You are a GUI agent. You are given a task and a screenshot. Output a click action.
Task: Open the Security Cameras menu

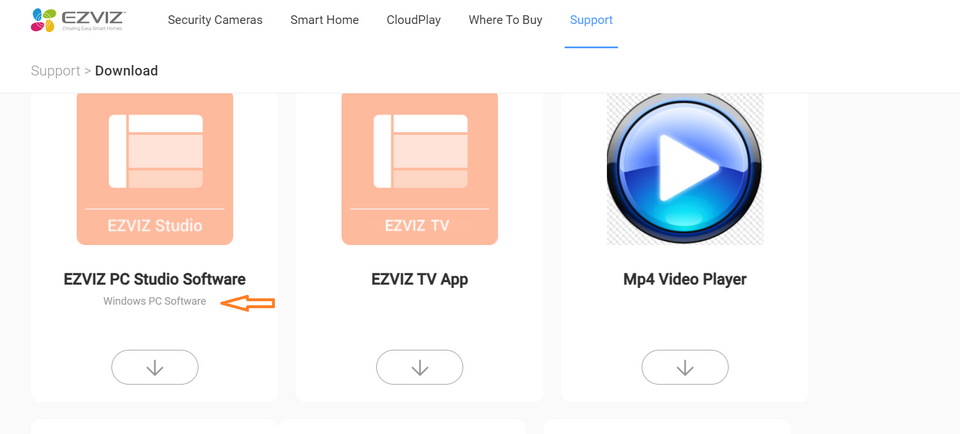[x=215, y=20]
